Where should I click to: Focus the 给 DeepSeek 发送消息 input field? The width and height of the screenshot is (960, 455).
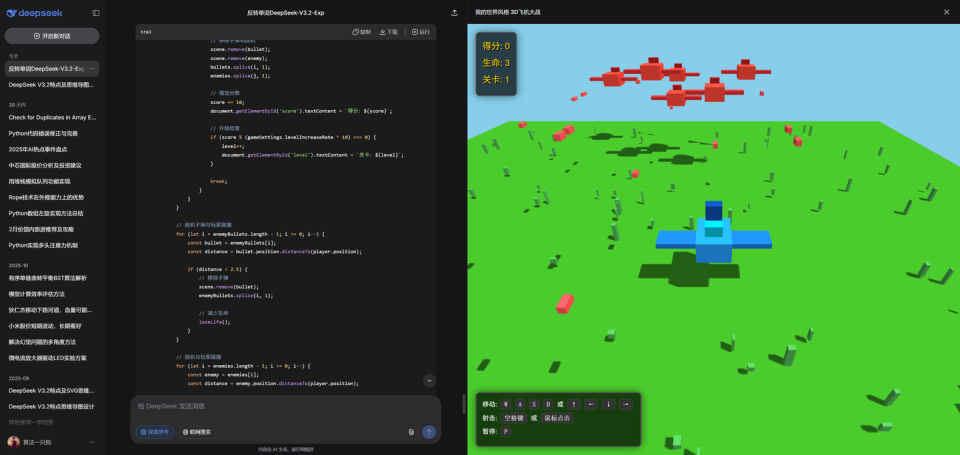[x=285, y=406]
